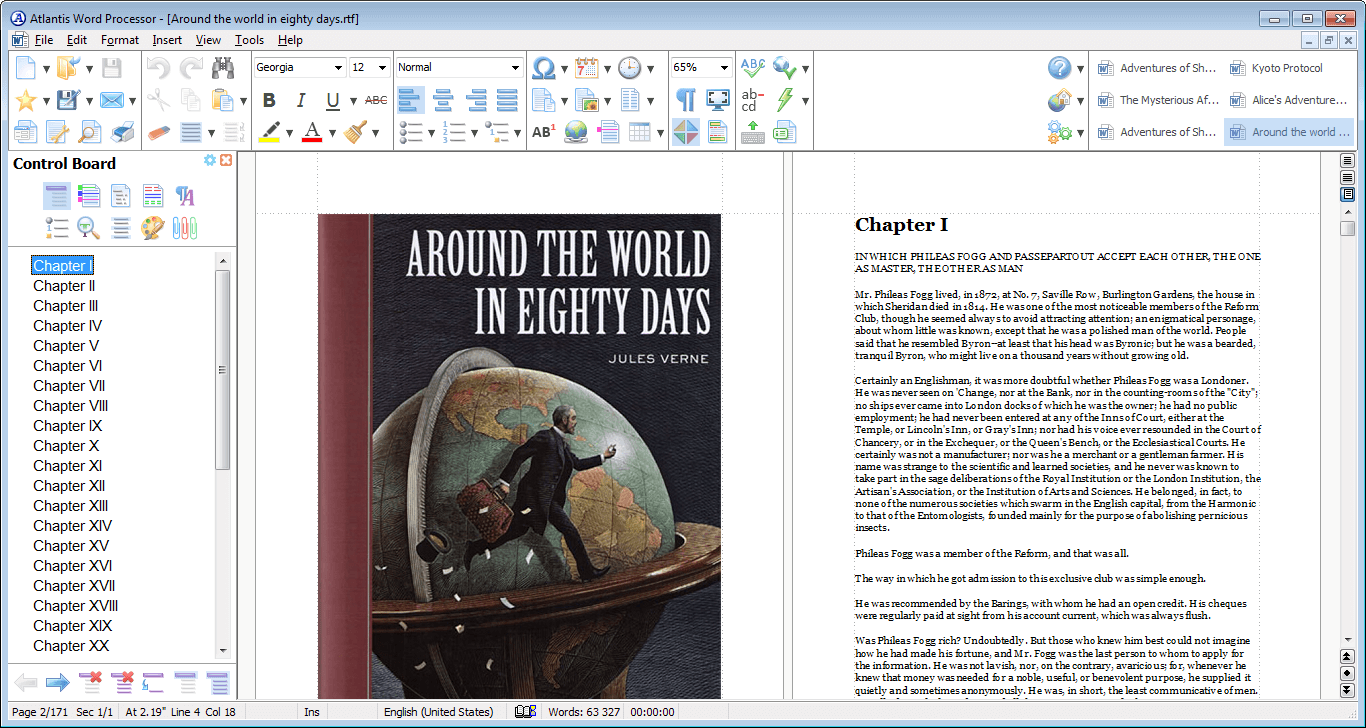Open the Normal style dropdown
Viewport: 1366px width, 728px height.
tap(516, 68)
